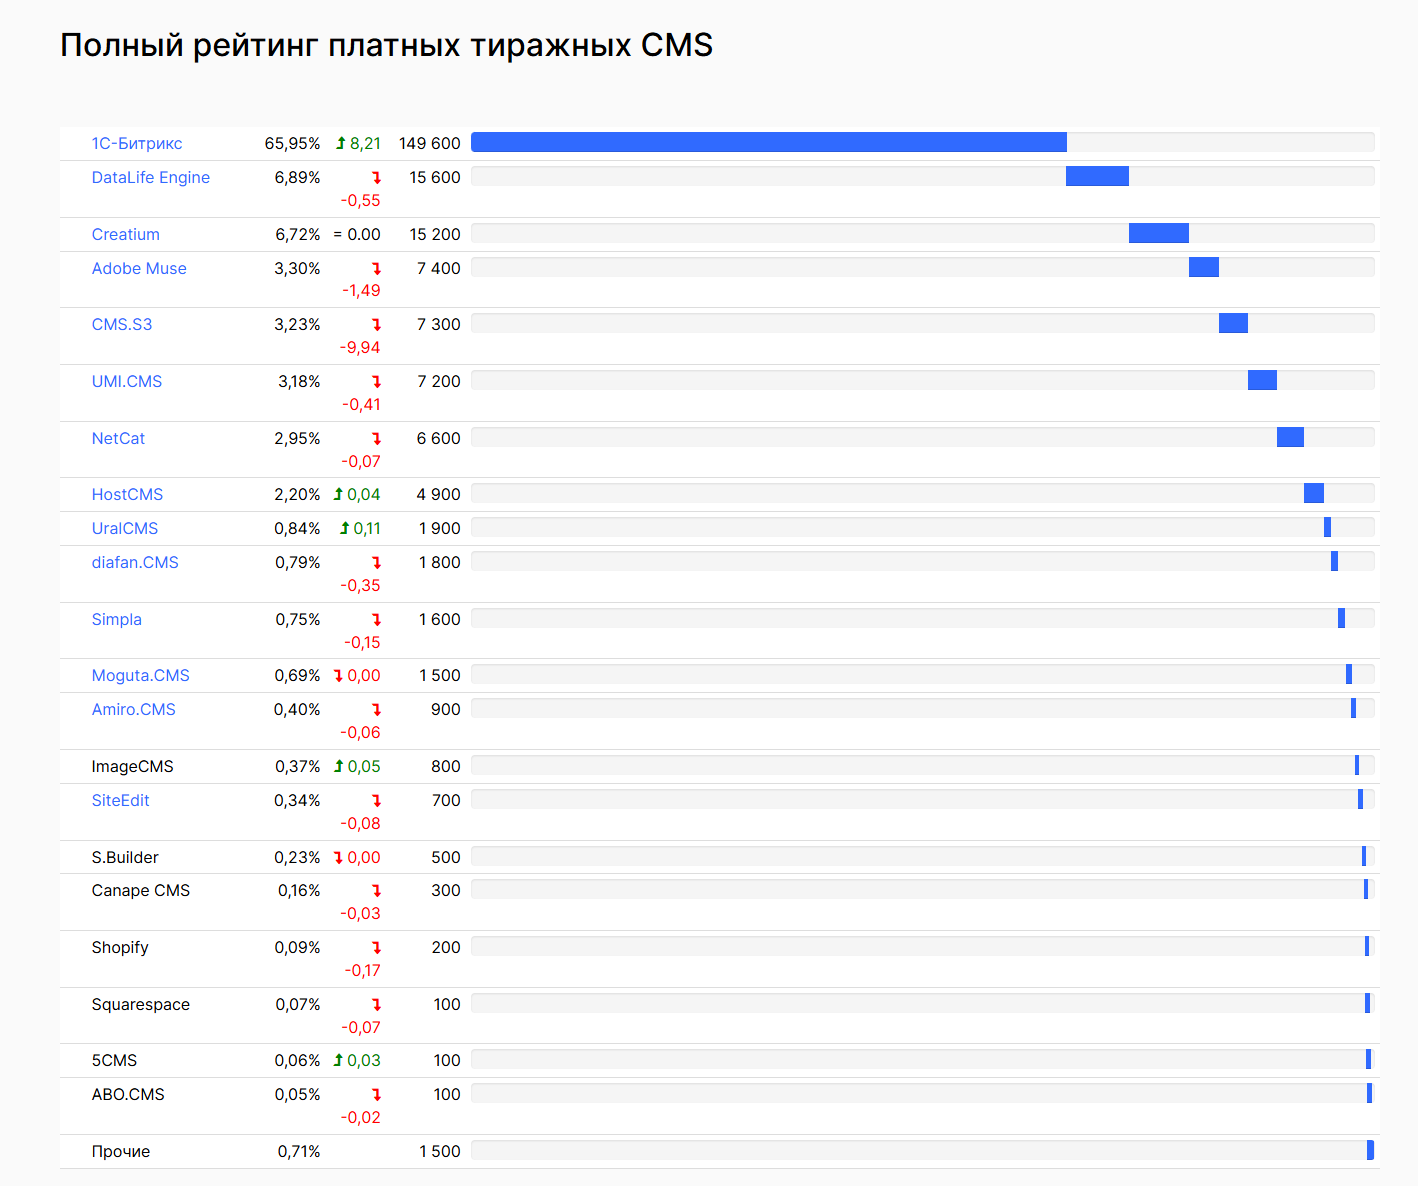The image size is (1418, 1186).
Task: Click the red down arrow in ABO.CMS row
Action: (x=376, y=1095)
